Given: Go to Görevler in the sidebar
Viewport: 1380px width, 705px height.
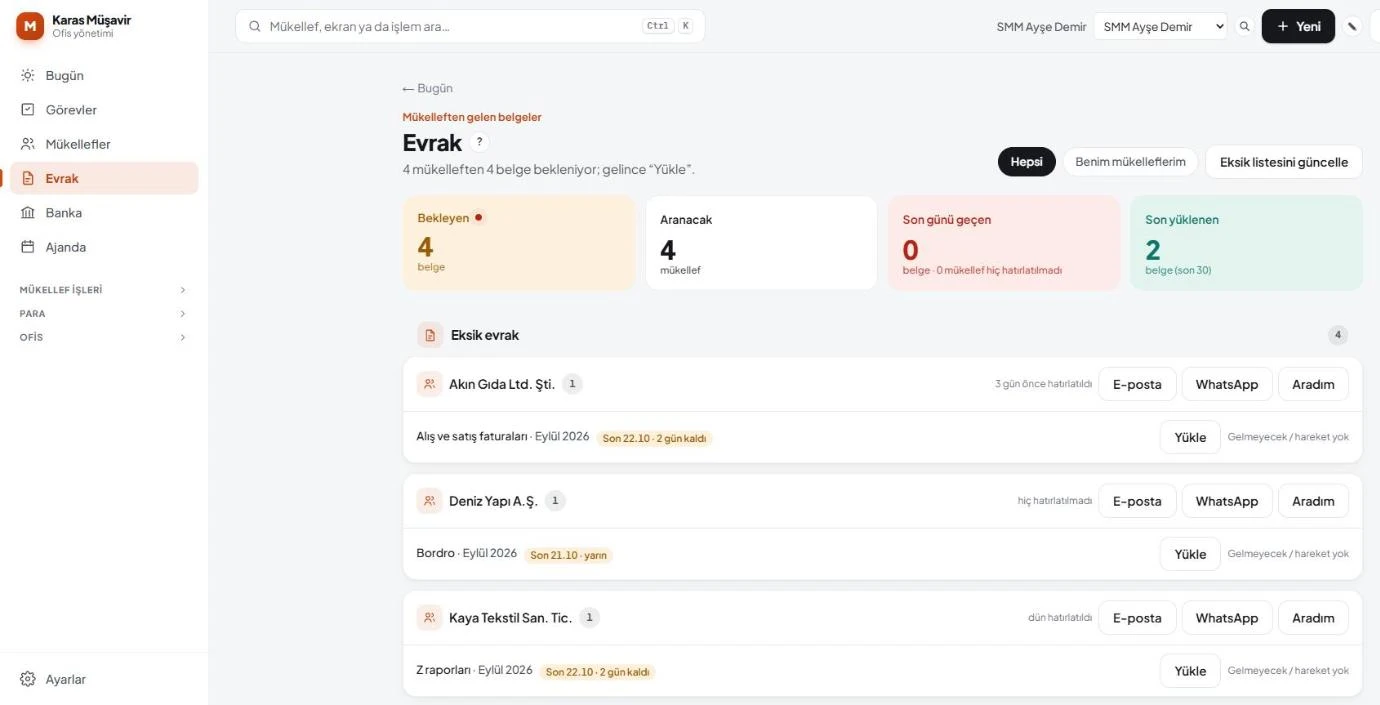Looking at the screenshot, I should tap(104, 110).
